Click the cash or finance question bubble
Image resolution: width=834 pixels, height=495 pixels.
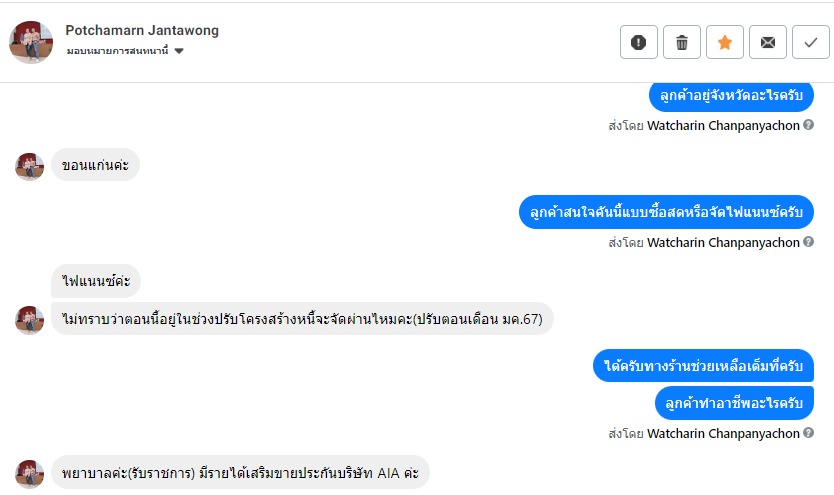tap(666, 212)
